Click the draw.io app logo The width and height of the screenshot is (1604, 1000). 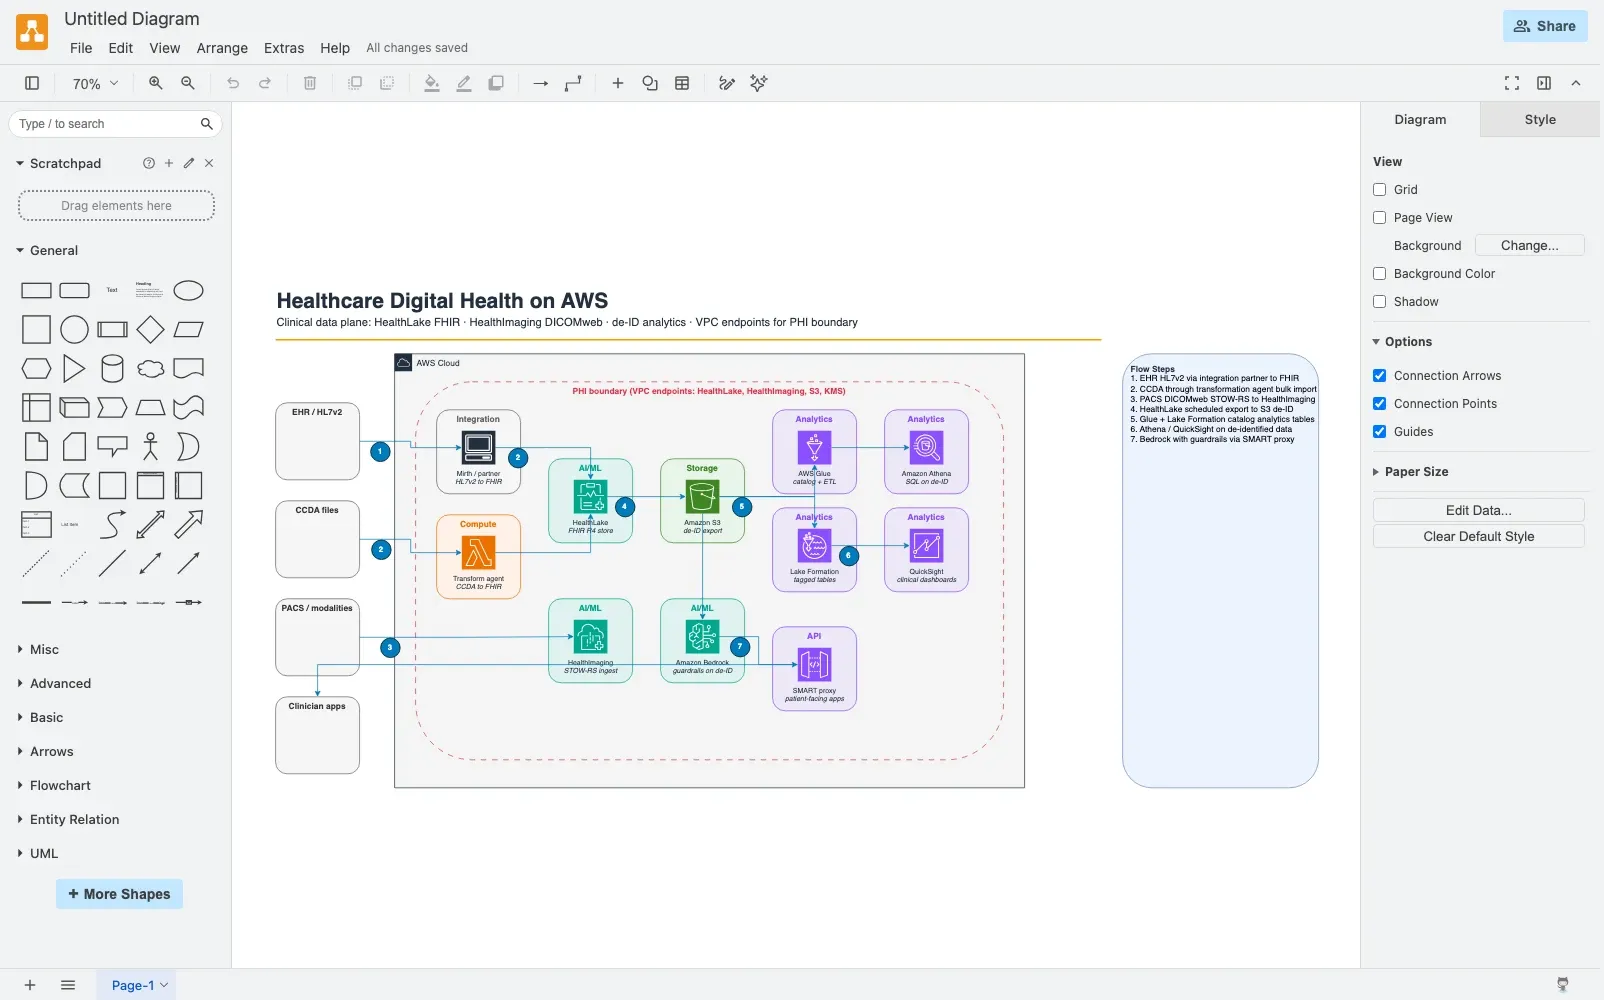tap(32, 32)
